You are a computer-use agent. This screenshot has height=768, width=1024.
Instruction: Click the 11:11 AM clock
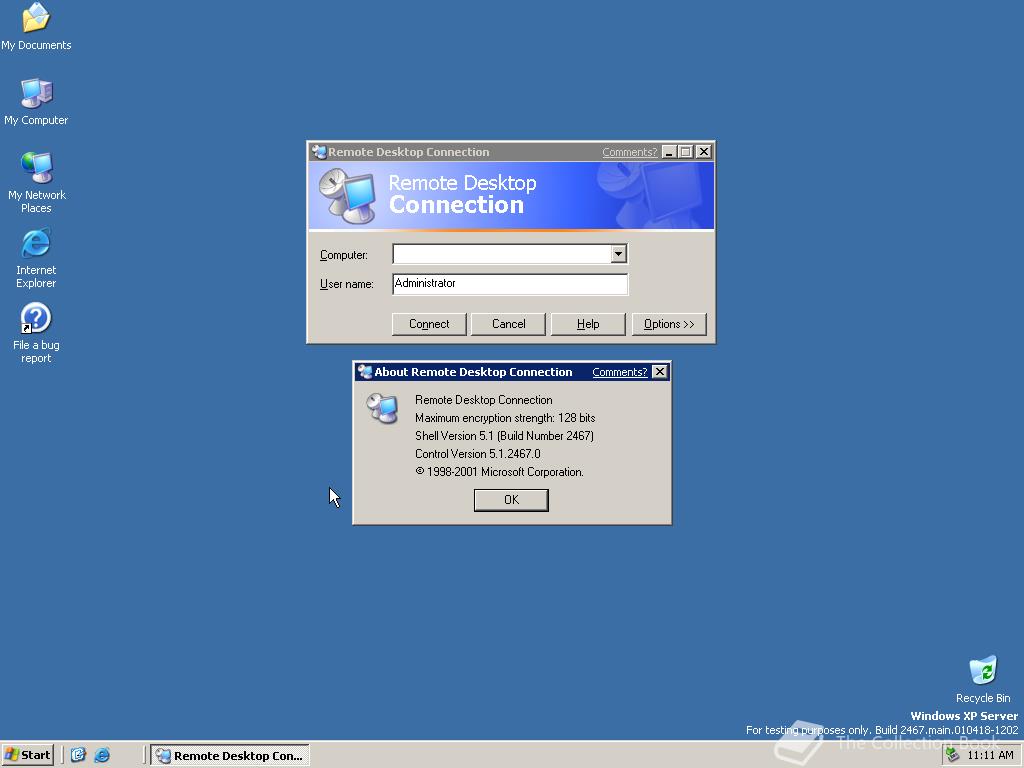tap(990, 755)
